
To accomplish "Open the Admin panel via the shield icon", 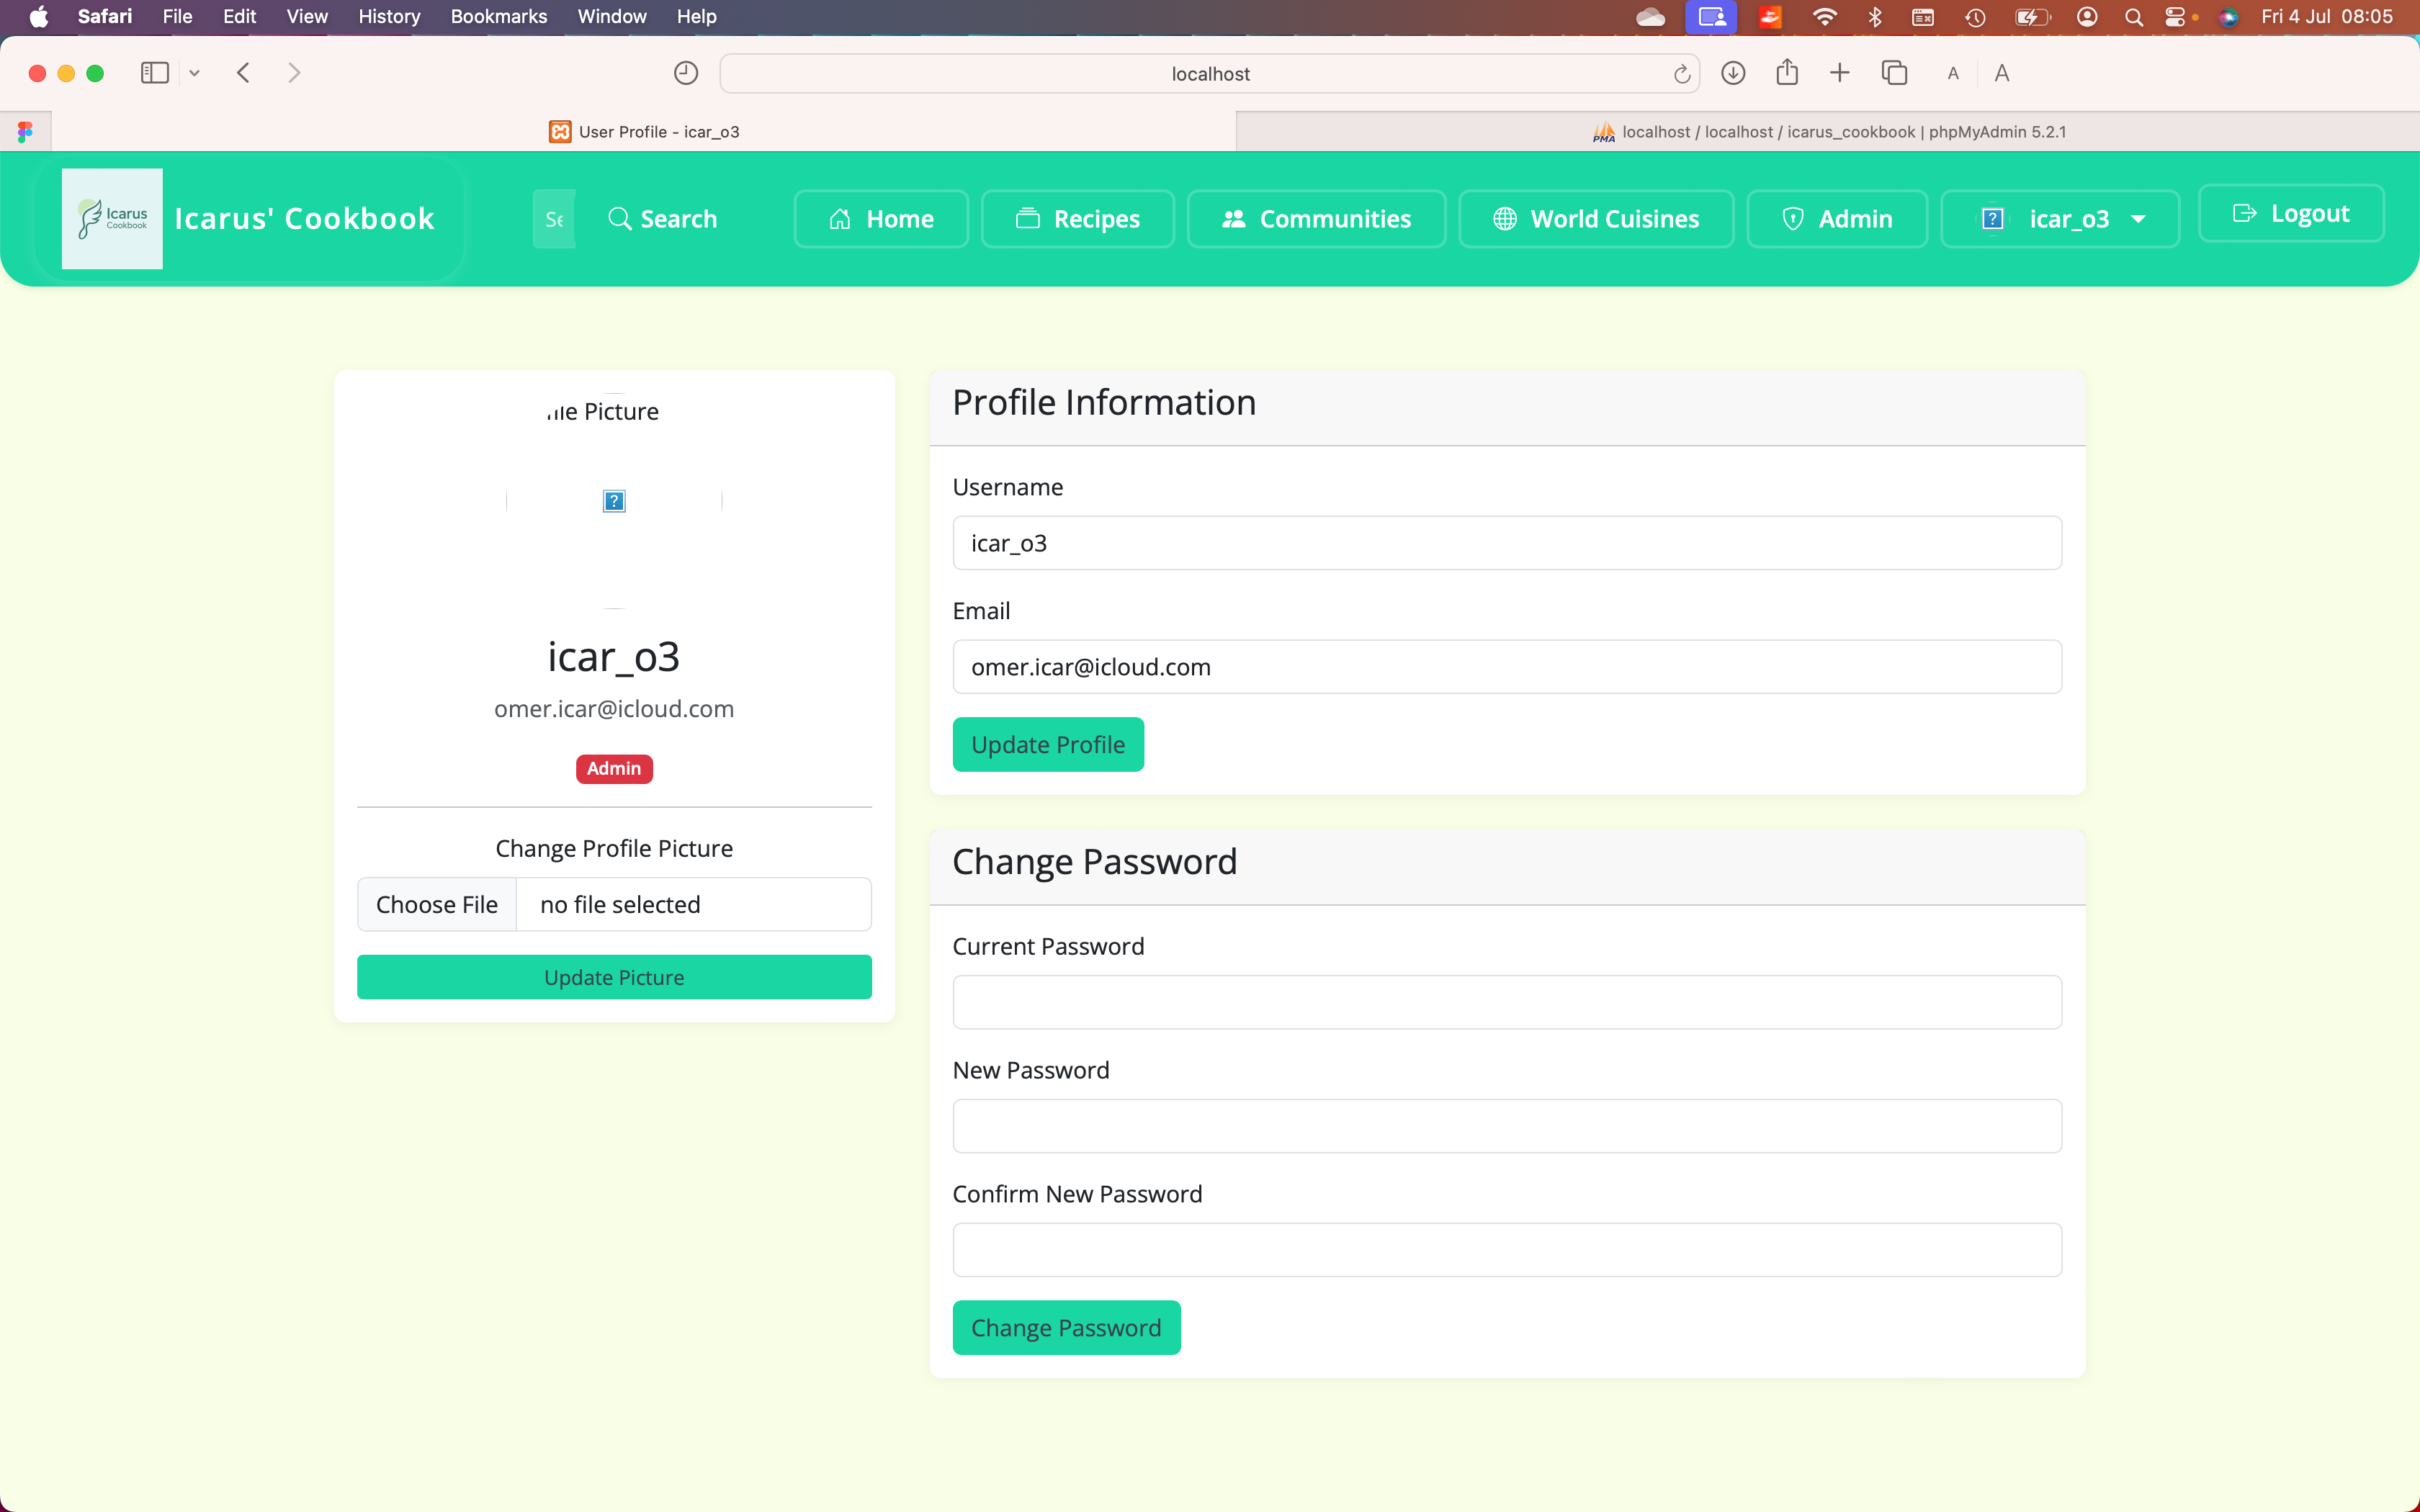I will 1793,218.
